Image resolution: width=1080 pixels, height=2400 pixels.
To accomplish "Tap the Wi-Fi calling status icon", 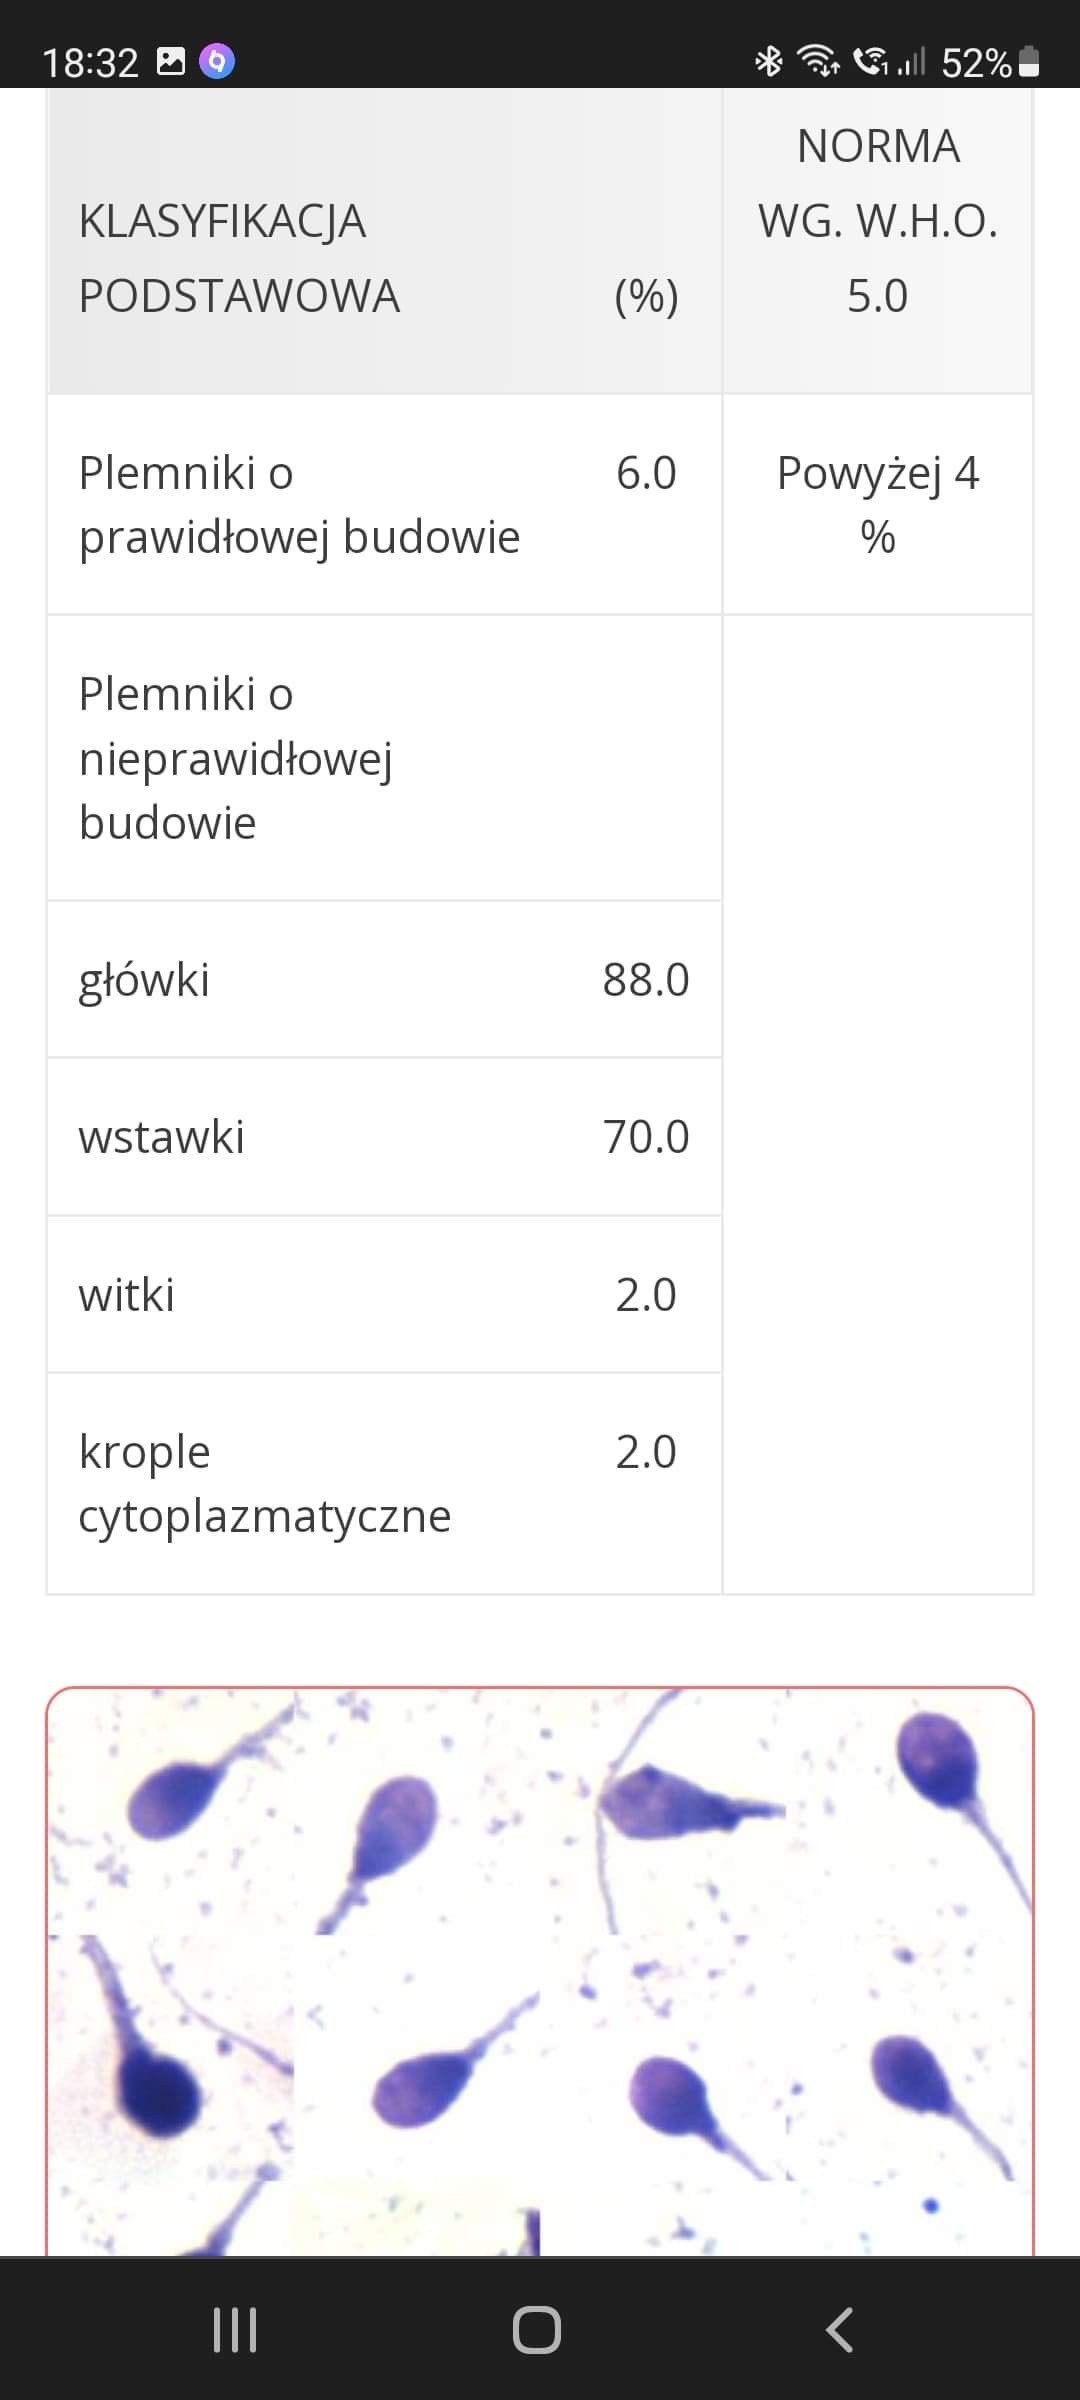I will 870,62.
